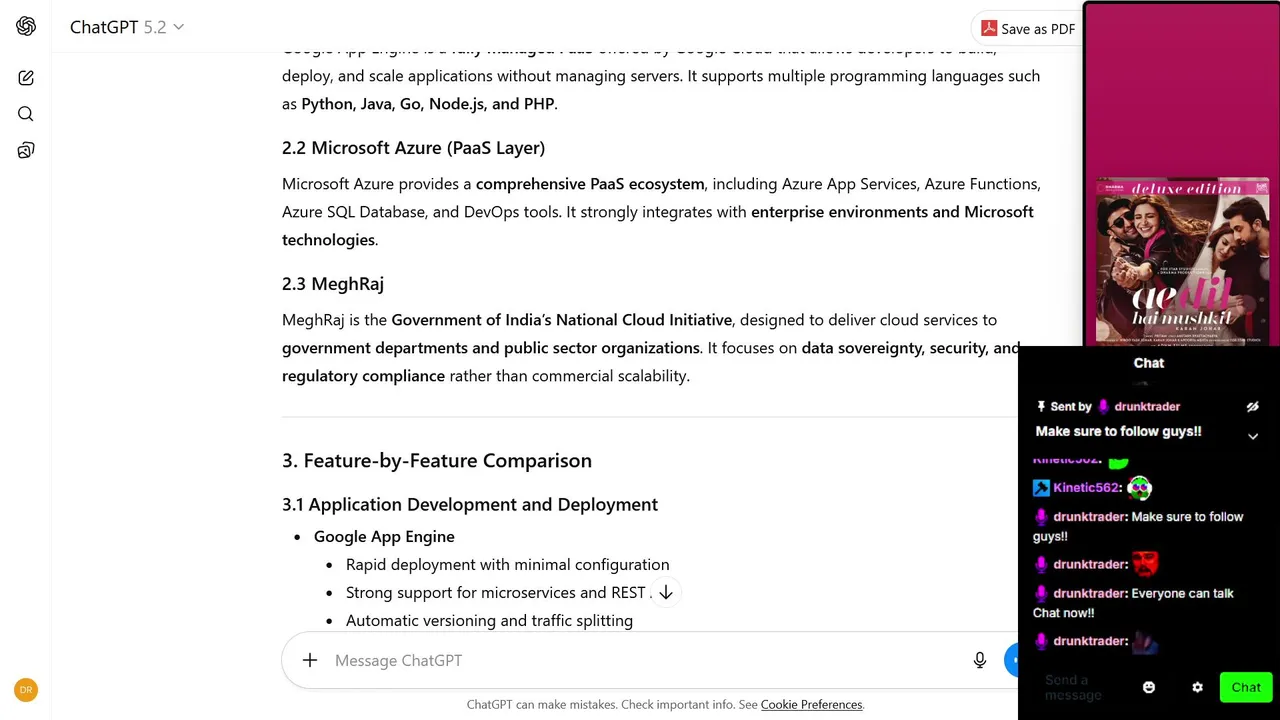1280x720 pixels.
Task: Click the ChatGPT logo in sidebar
Action: pyautogui.click(x=26, y=27)
